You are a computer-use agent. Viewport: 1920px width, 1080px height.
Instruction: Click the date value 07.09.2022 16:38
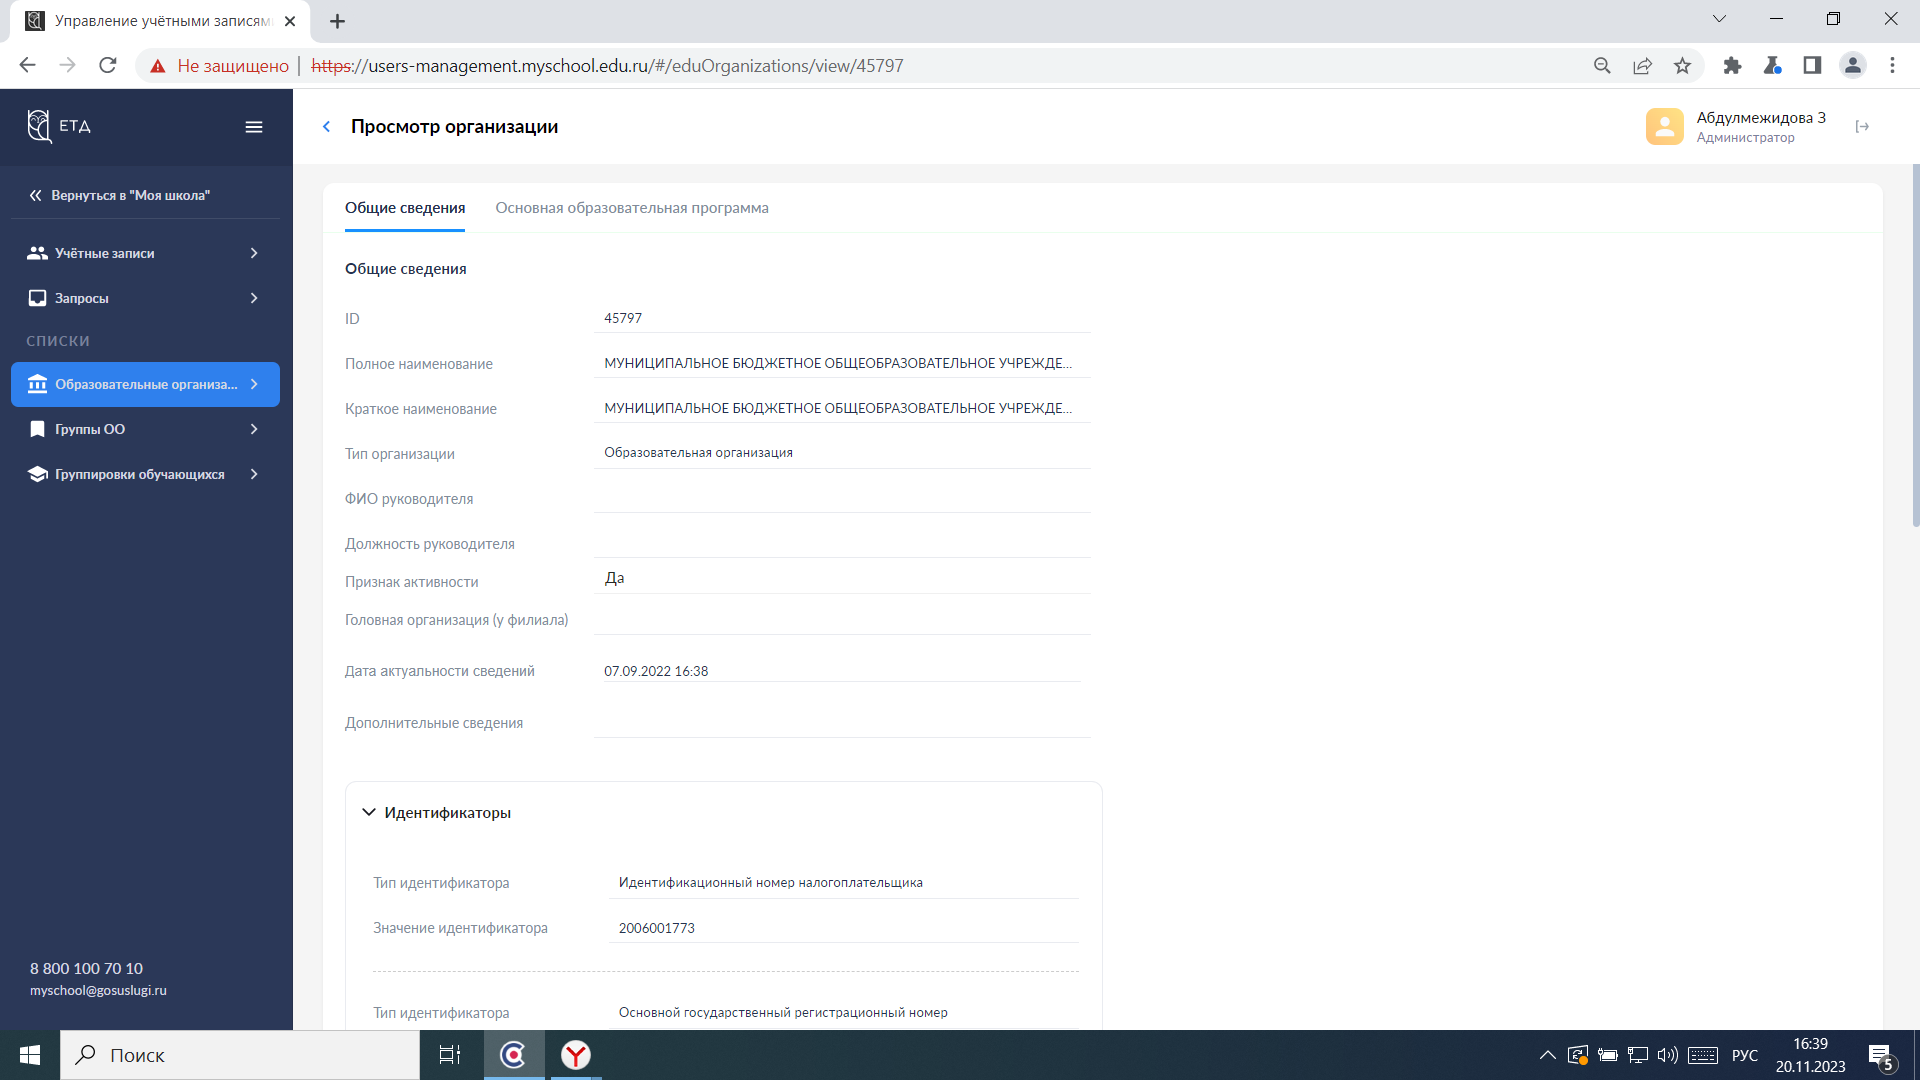pos(656,671)
